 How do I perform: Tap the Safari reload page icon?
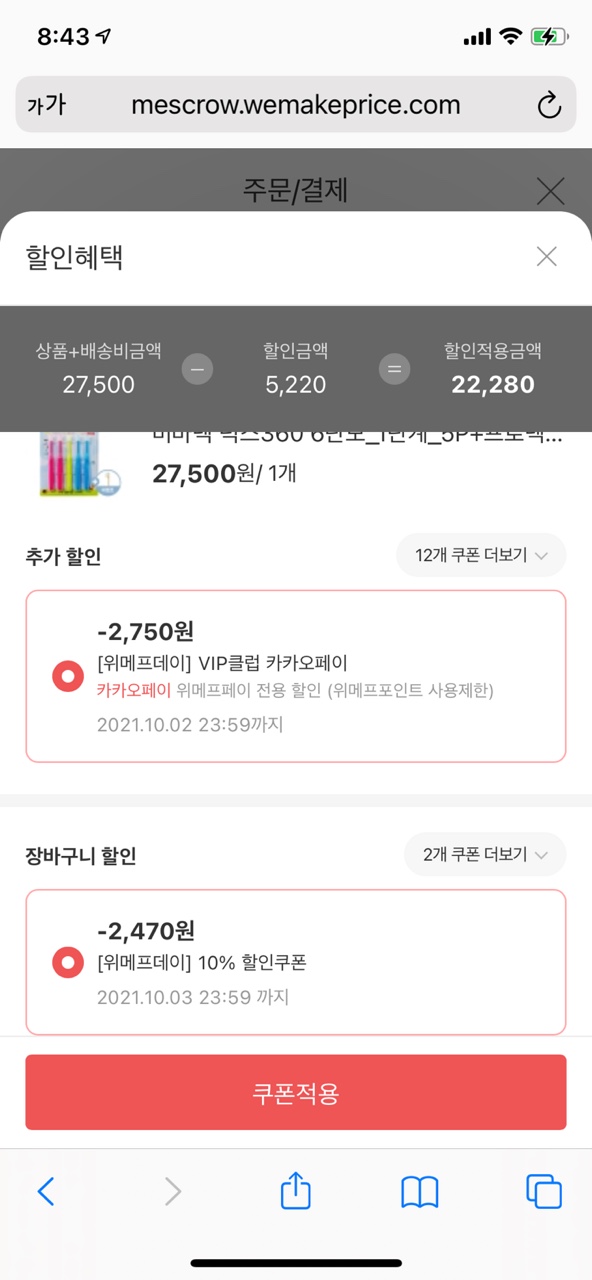549,105
